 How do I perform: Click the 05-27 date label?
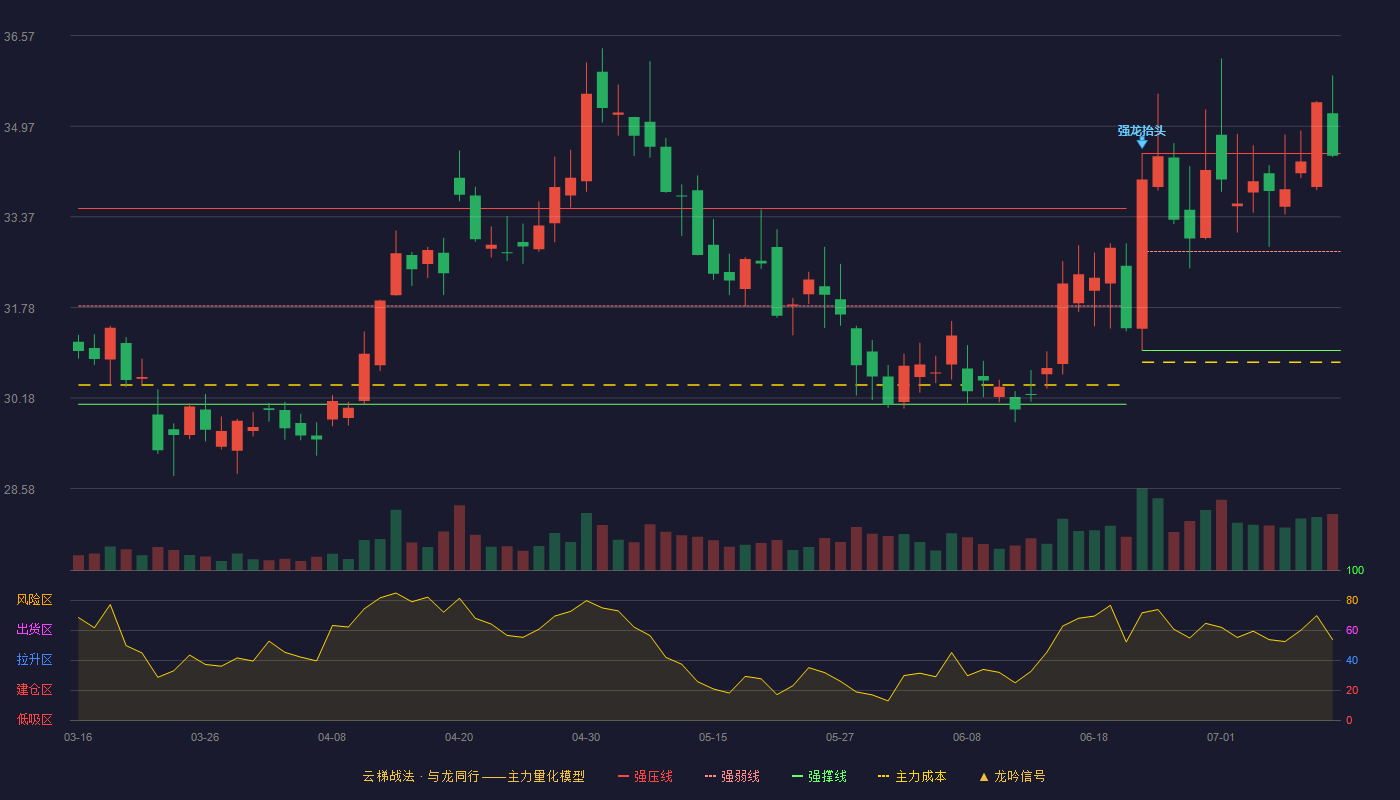coord(840,737)
